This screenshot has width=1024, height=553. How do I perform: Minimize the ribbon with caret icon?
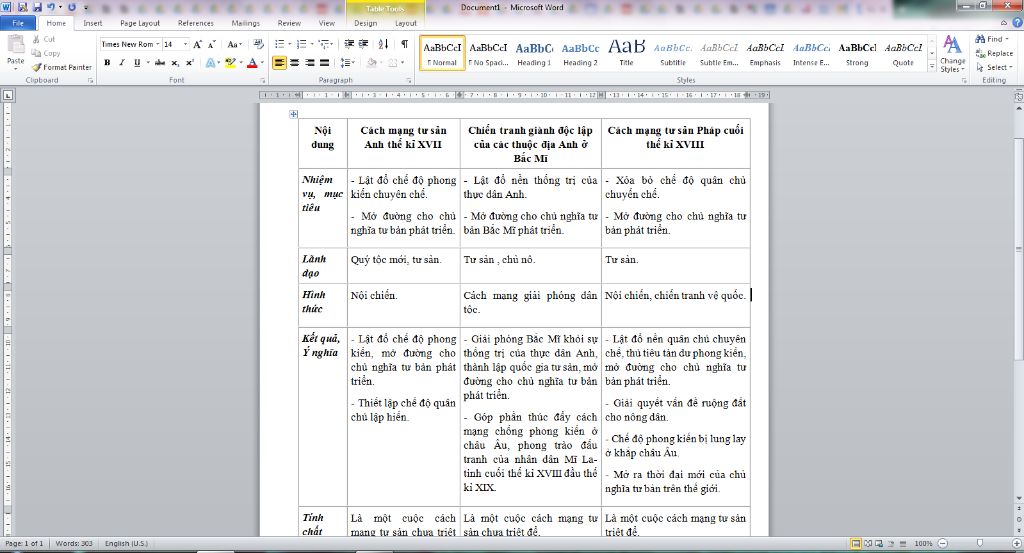(x=1006, y=23)
